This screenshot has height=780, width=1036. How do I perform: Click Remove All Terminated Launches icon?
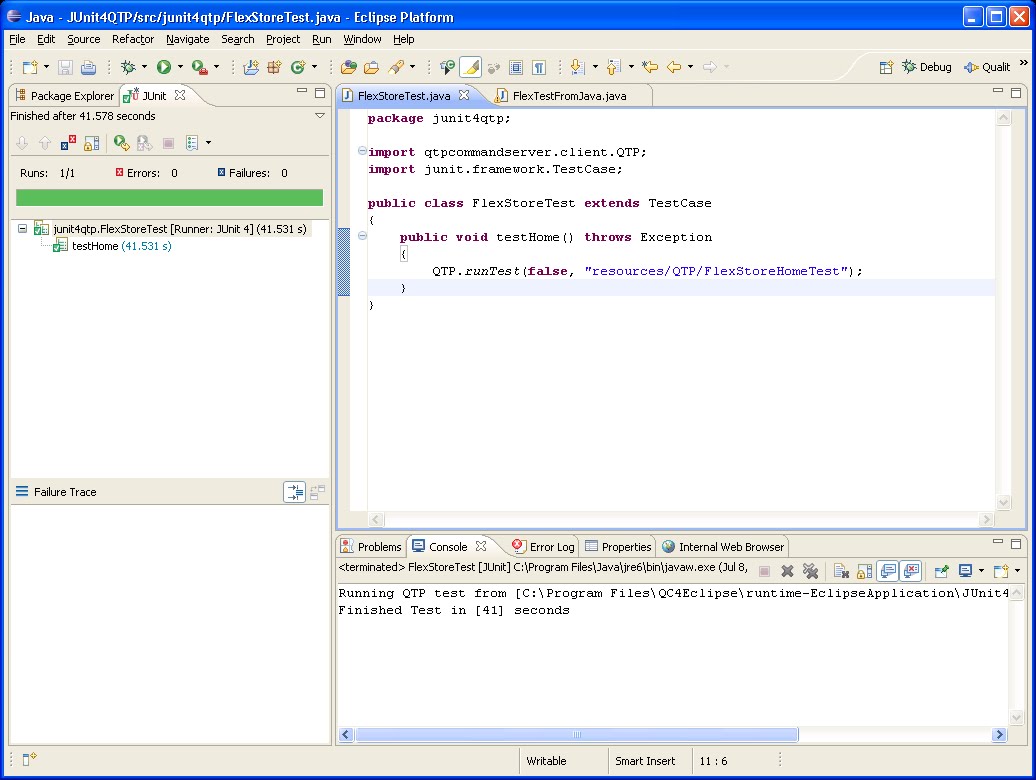pos(810,571)
